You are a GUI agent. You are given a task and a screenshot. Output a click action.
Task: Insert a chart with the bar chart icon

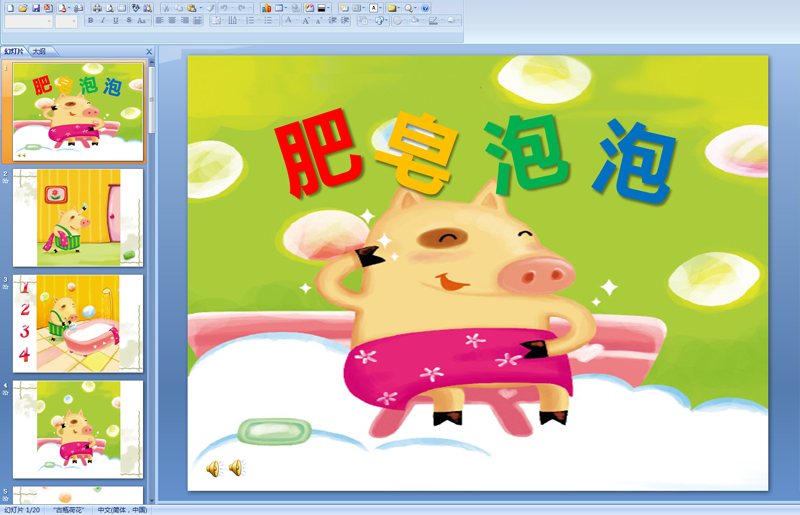click(x=266, y=8)
